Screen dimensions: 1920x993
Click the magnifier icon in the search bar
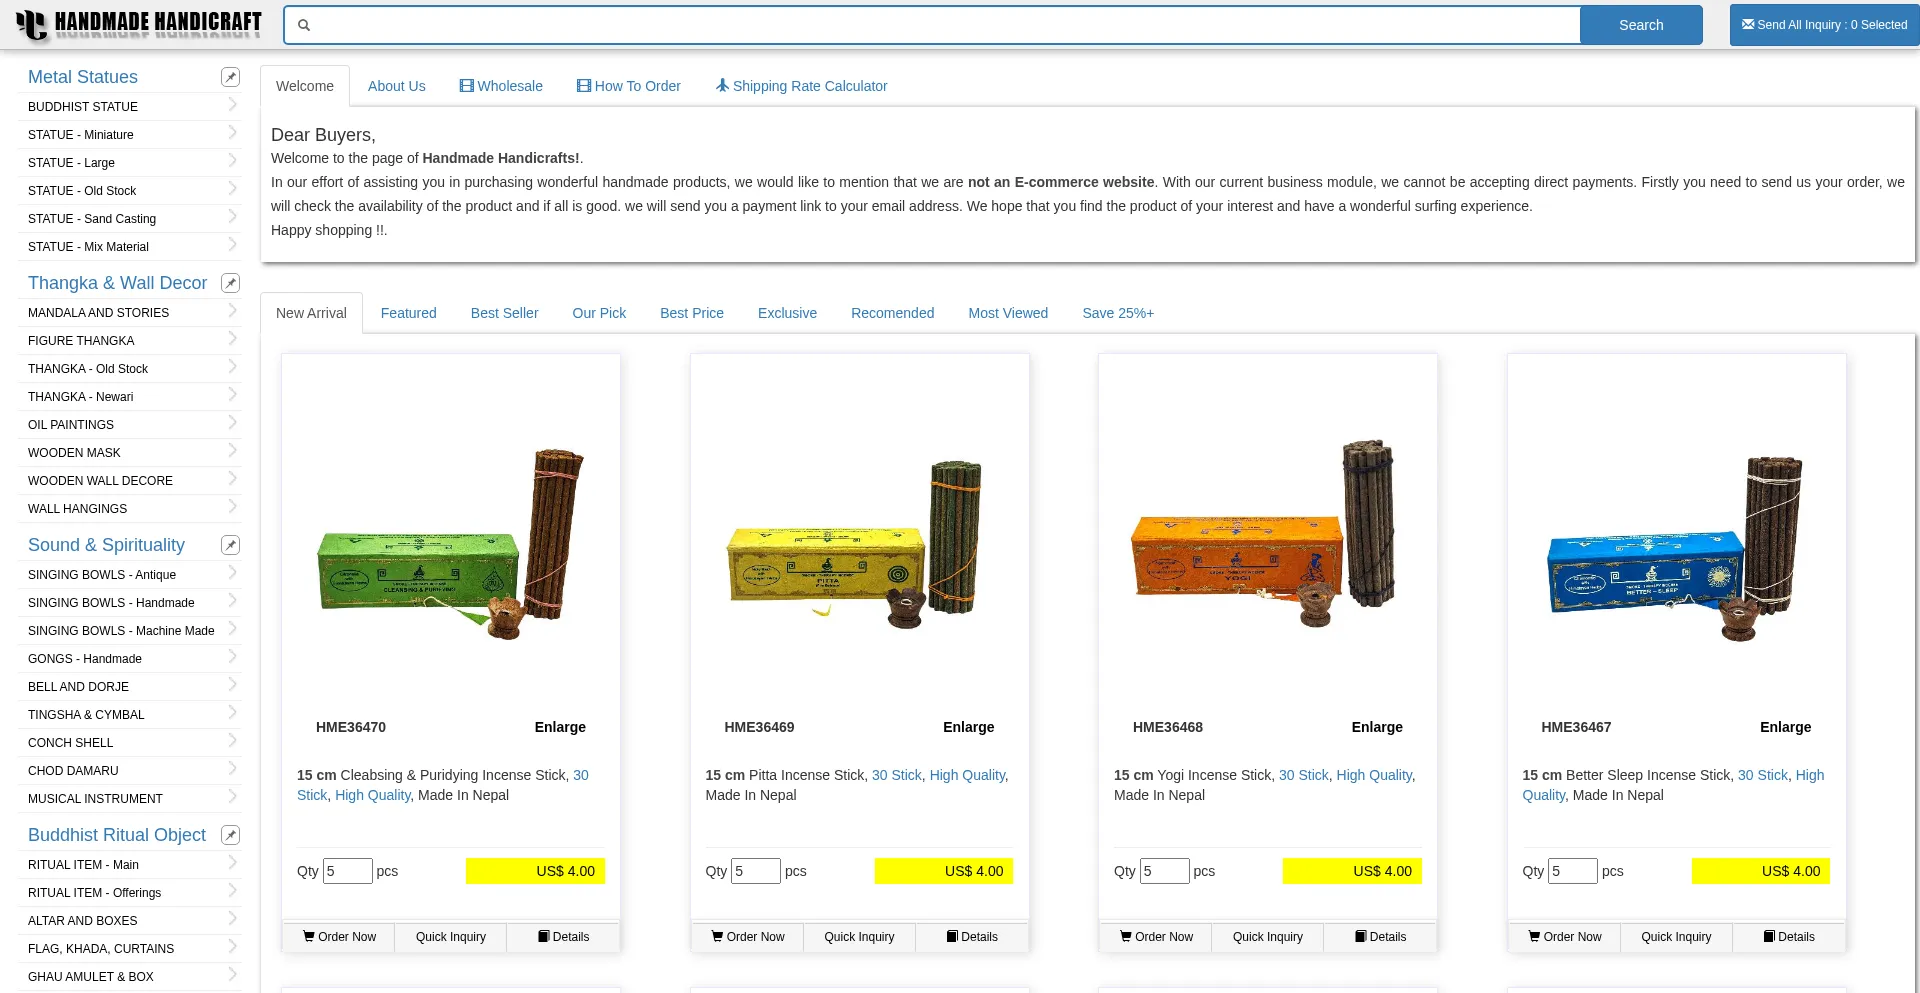(x=304, y=25)
